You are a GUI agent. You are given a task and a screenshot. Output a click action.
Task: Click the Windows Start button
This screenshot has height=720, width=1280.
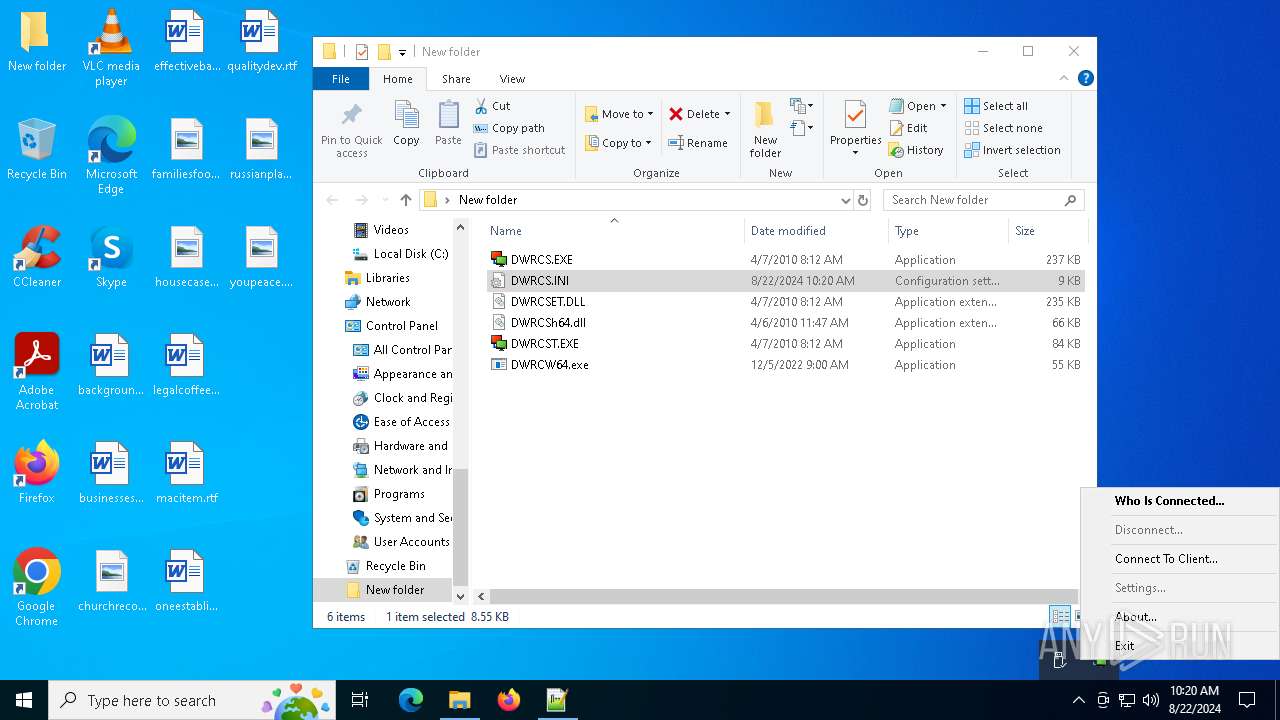(24, 700)
